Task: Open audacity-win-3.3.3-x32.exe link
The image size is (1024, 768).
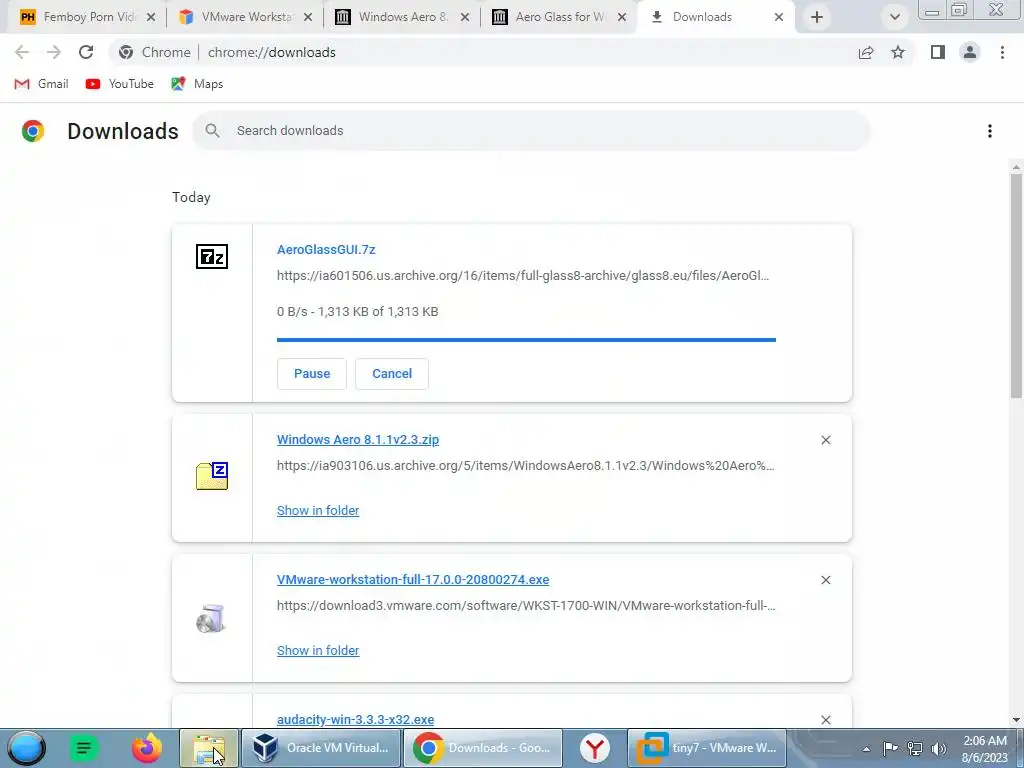Action: click(x=355, y=719)
